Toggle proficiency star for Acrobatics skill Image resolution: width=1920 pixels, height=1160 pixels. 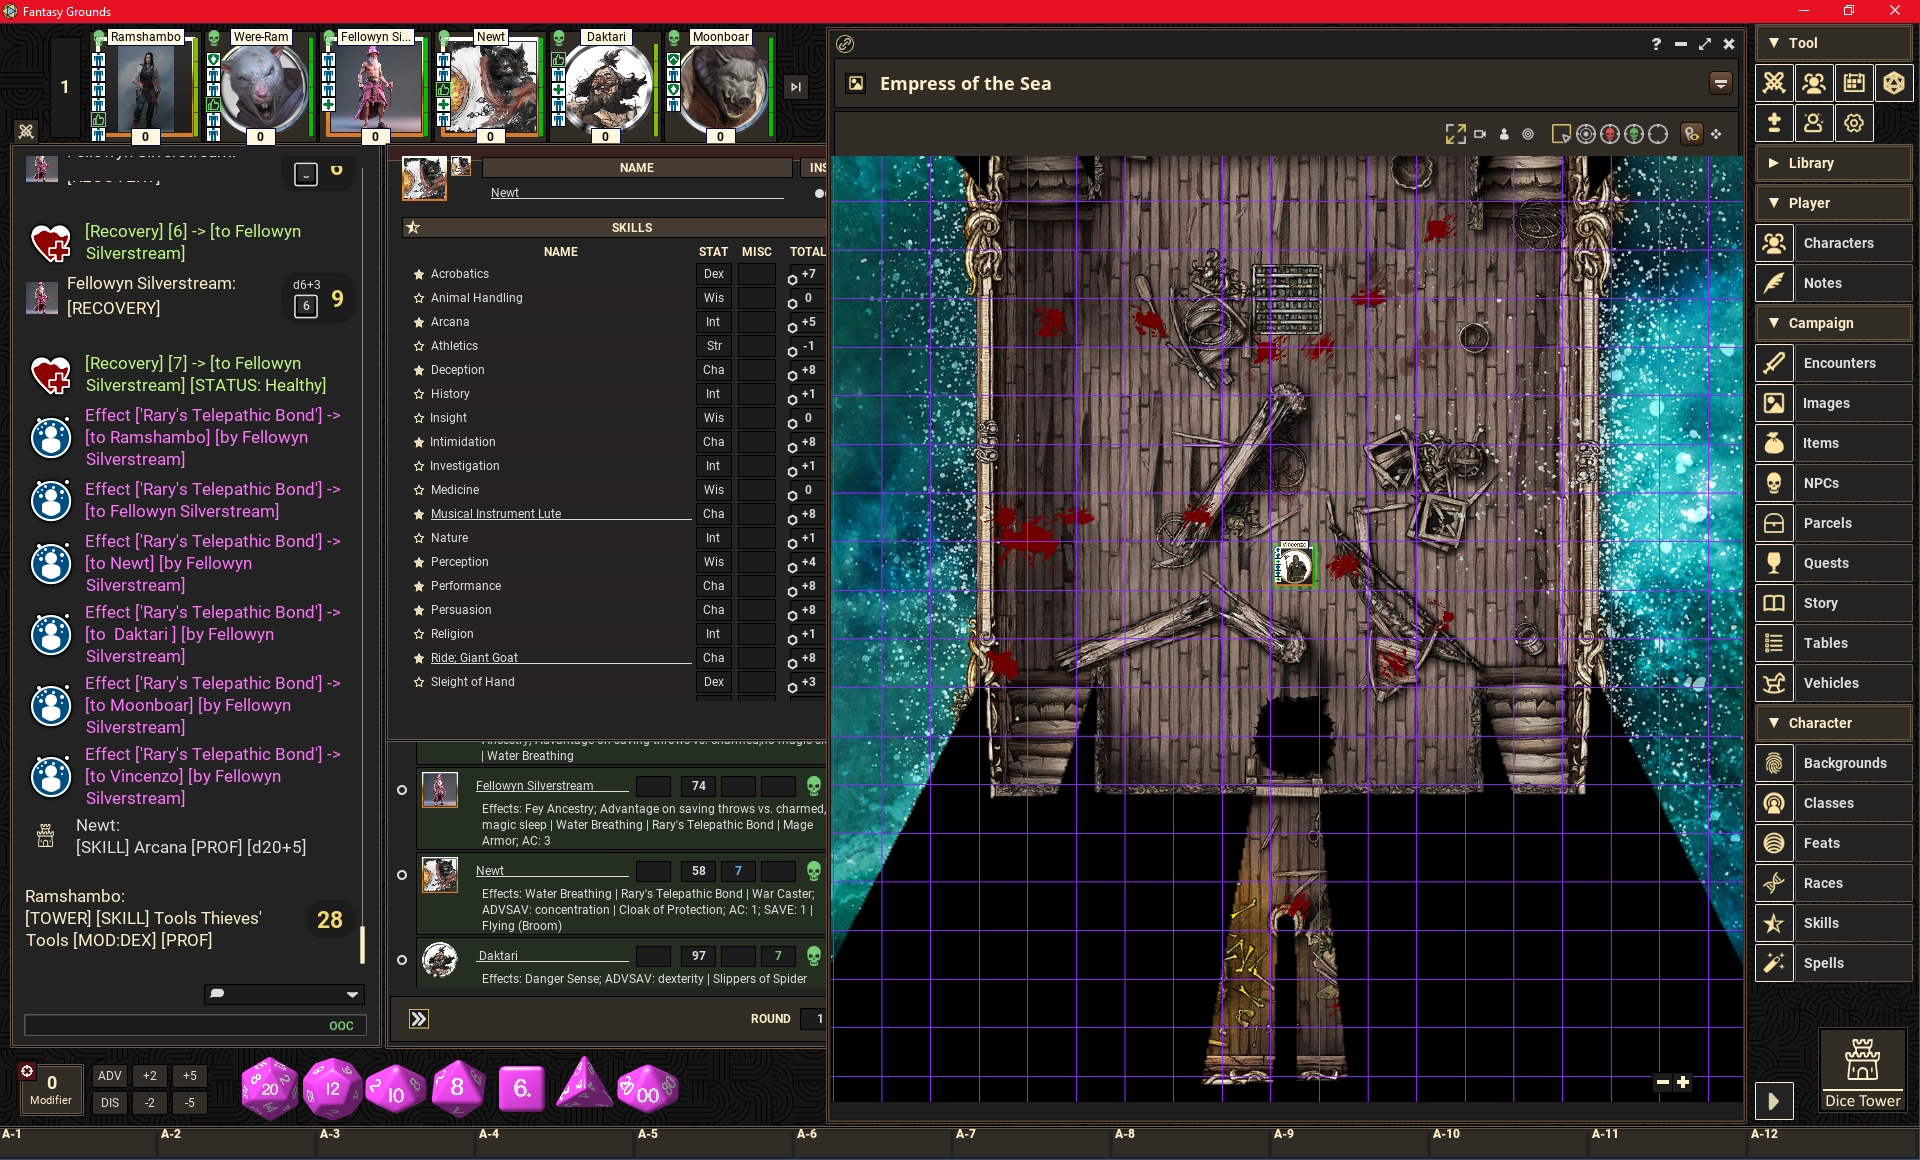point(419,274)
